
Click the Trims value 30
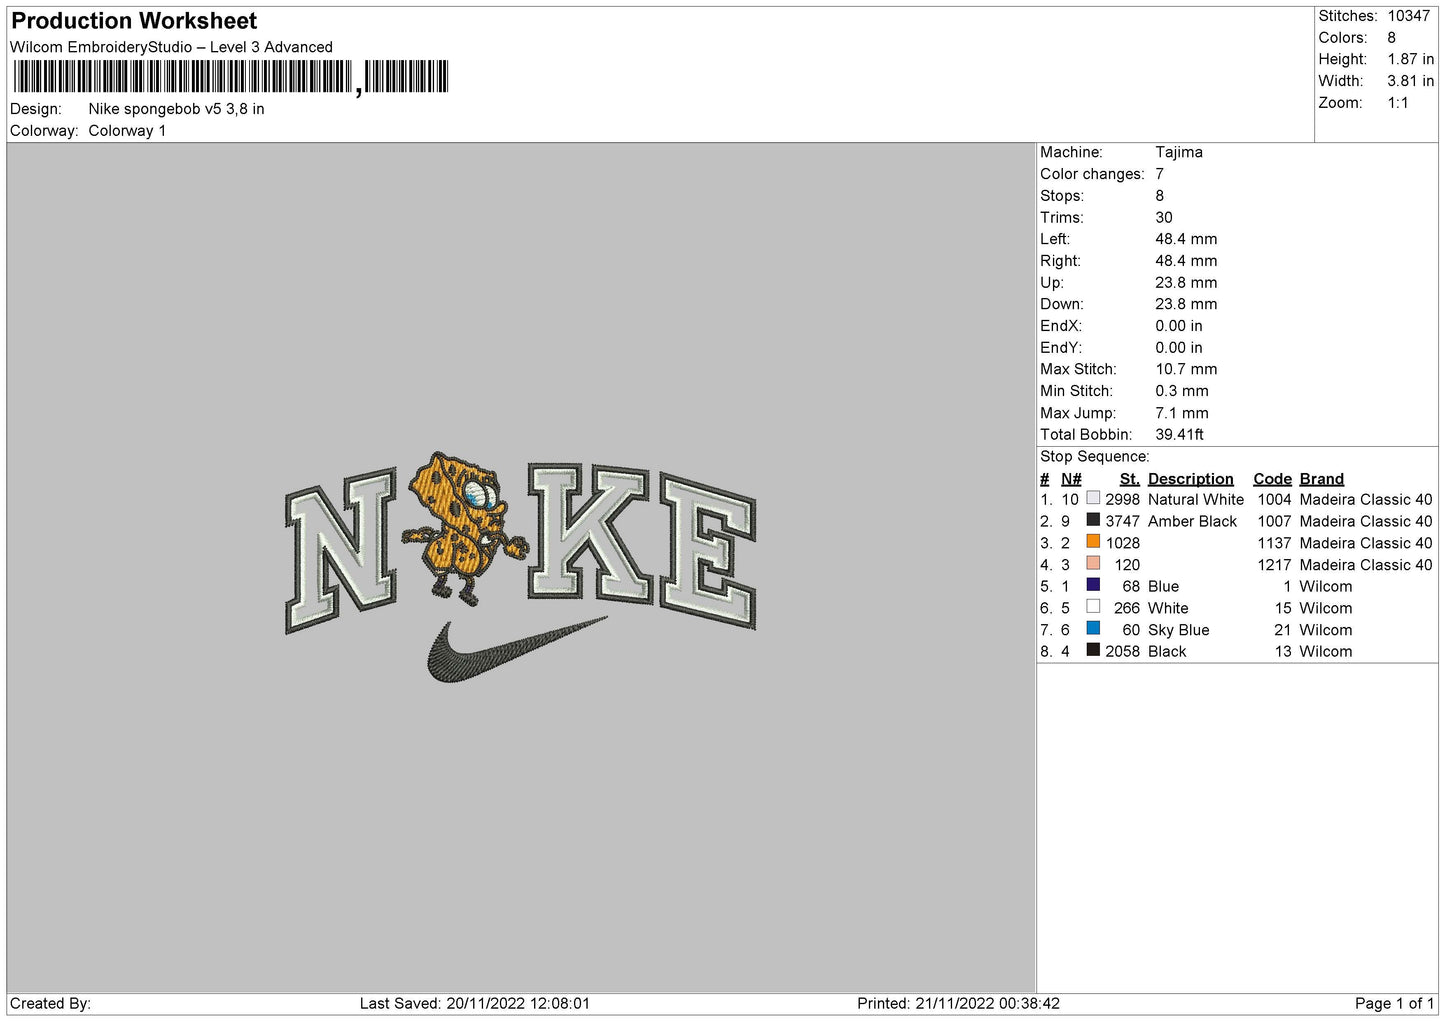coord(1163,217)
